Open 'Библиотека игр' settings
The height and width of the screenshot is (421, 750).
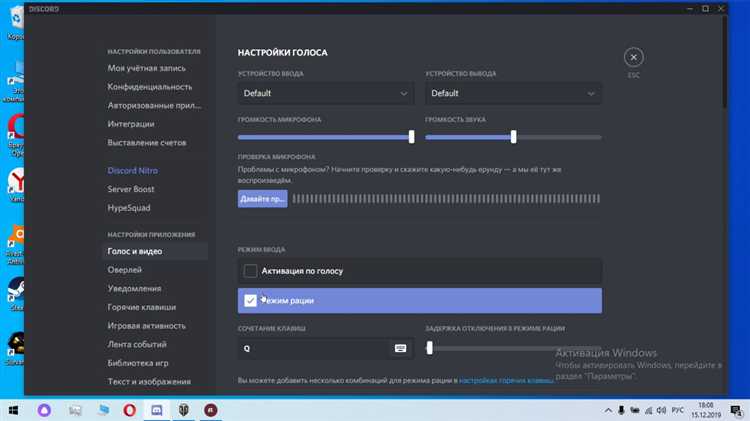pyautogui.click(x=138, y=363)
